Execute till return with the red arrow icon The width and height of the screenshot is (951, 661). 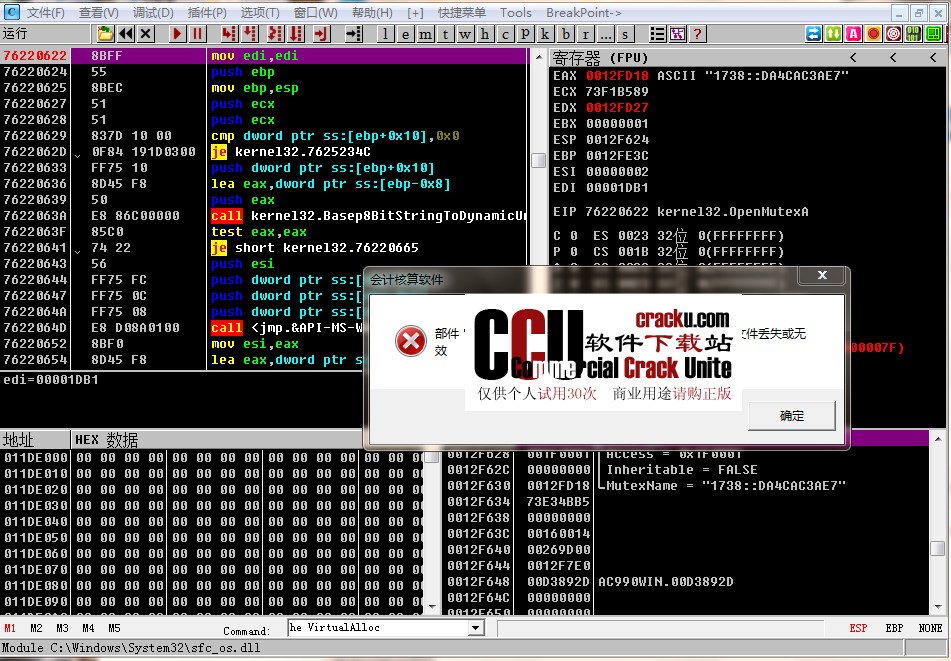321,34
